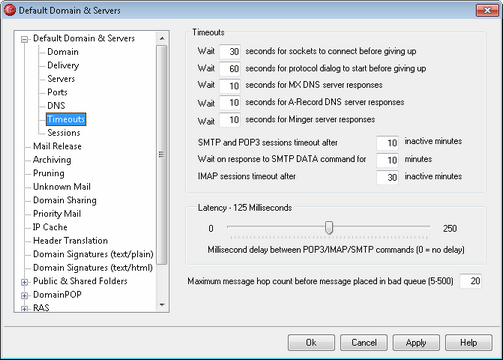The image size is (503, 360).
Task: Select Header Translation in the tree
Action: click(x=70, y=240)
